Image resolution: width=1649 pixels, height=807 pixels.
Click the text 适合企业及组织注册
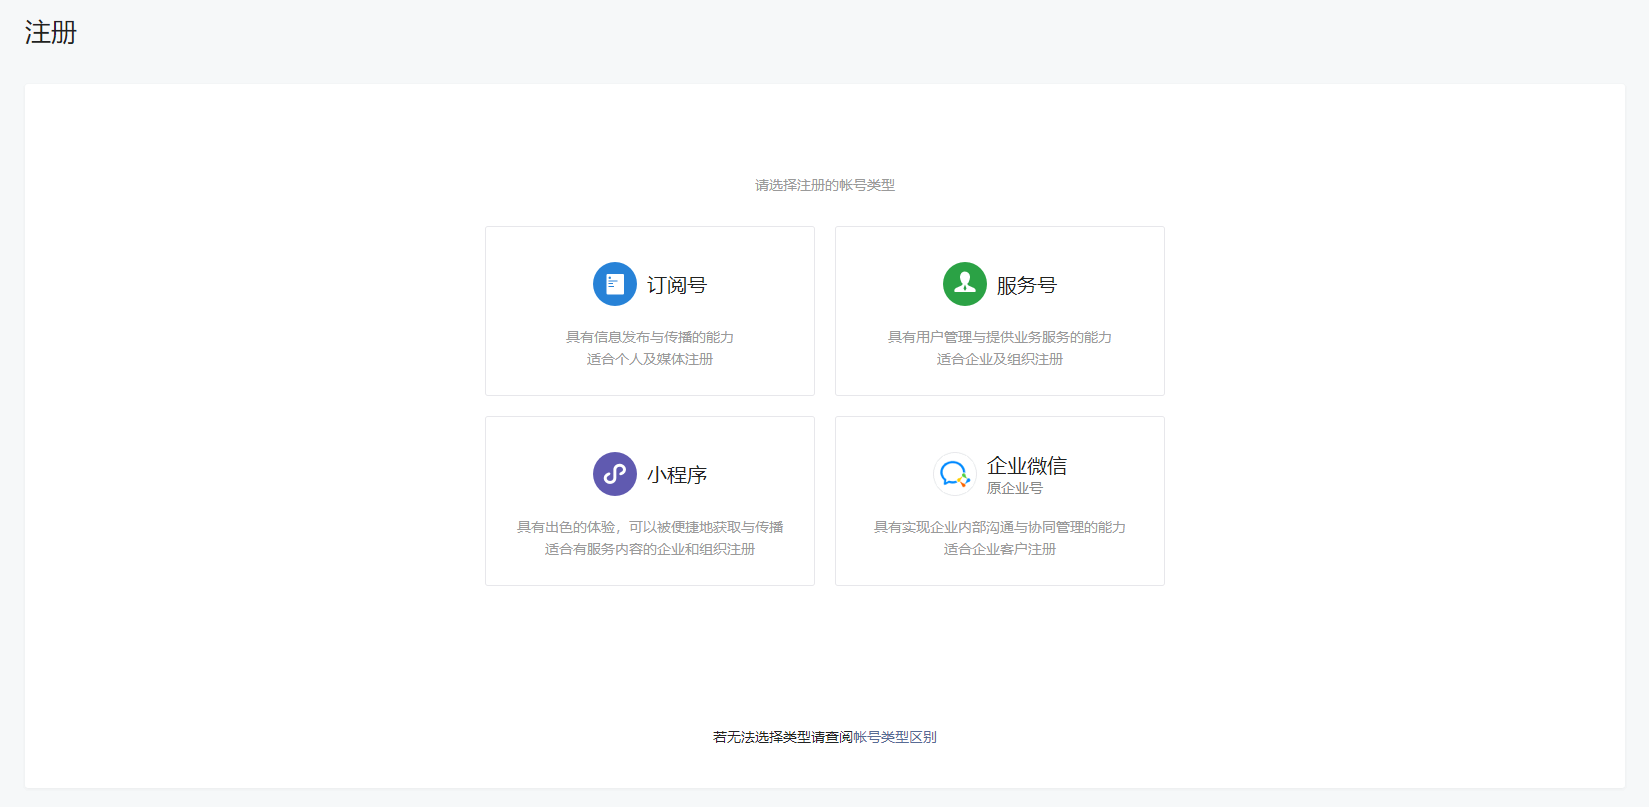click(x=1000, y=359)
